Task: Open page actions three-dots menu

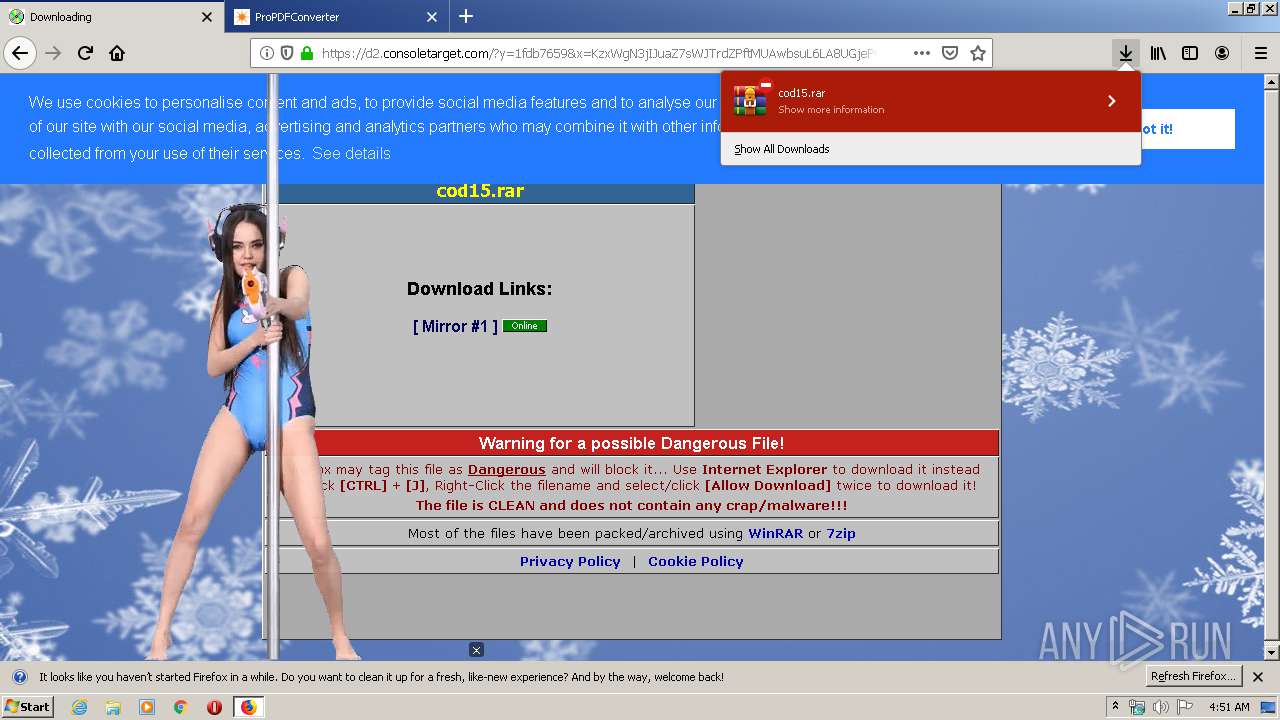Action: coord(922,53)
